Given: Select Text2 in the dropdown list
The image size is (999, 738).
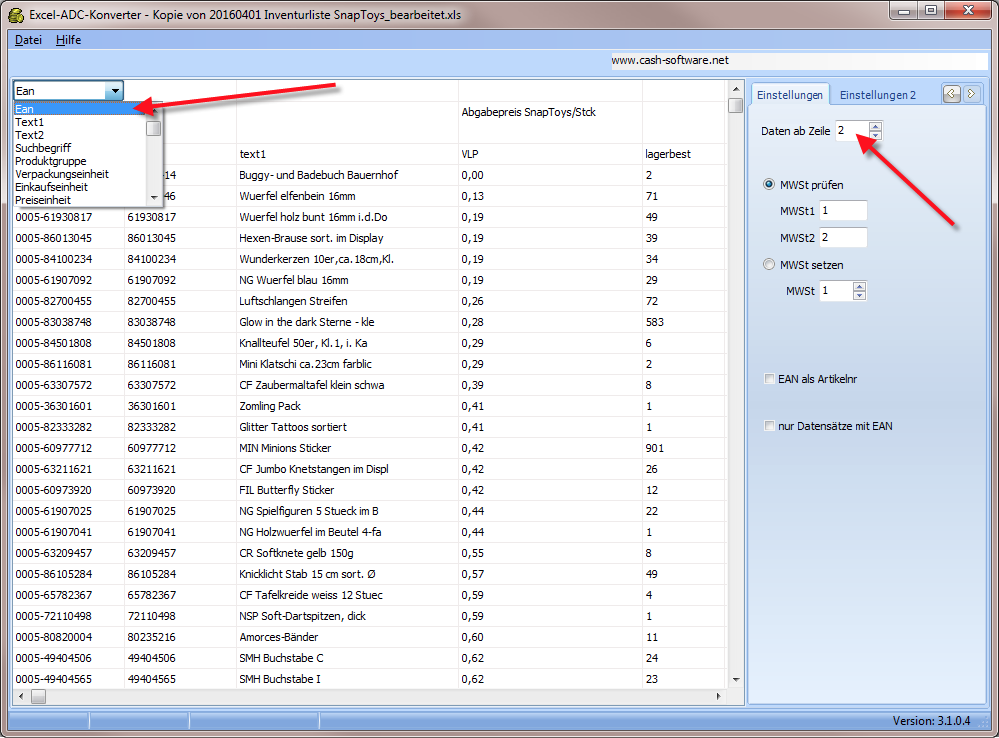Looking at the screenshot, I should [80, 135].
